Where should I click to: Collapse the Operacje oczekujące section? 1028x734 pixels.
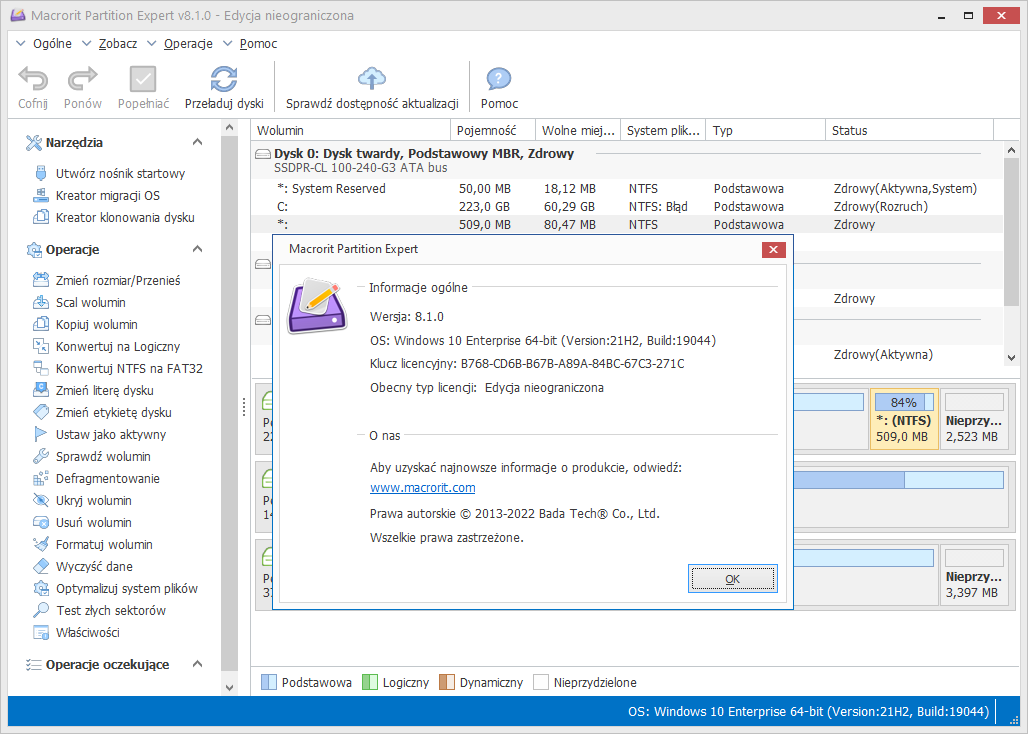click(197, 664)
